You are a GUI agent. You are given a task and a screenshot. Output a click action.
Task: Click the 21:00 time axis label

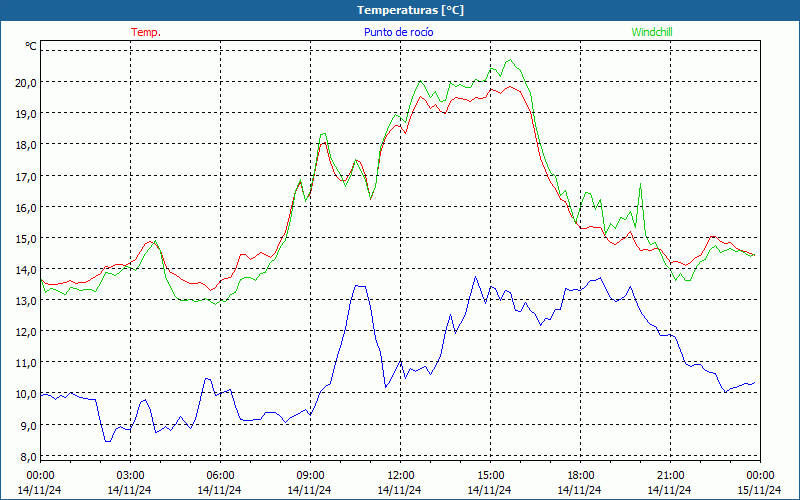click(x=670, y=476)
